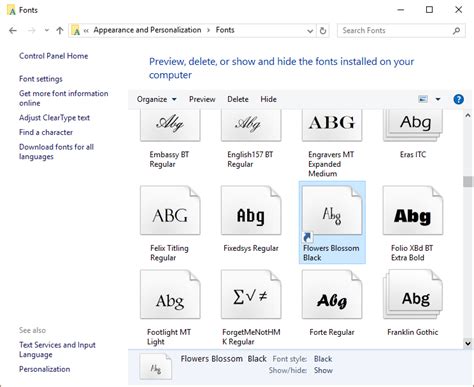
Task: Open the blue Help icon
Action: point(458,99)
